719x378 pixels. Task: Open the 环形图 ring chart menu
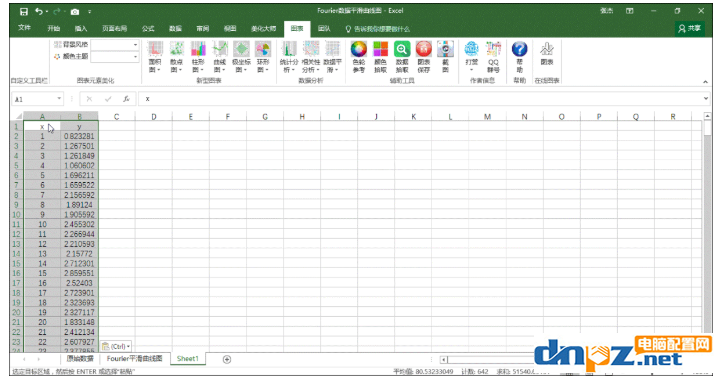263,57
